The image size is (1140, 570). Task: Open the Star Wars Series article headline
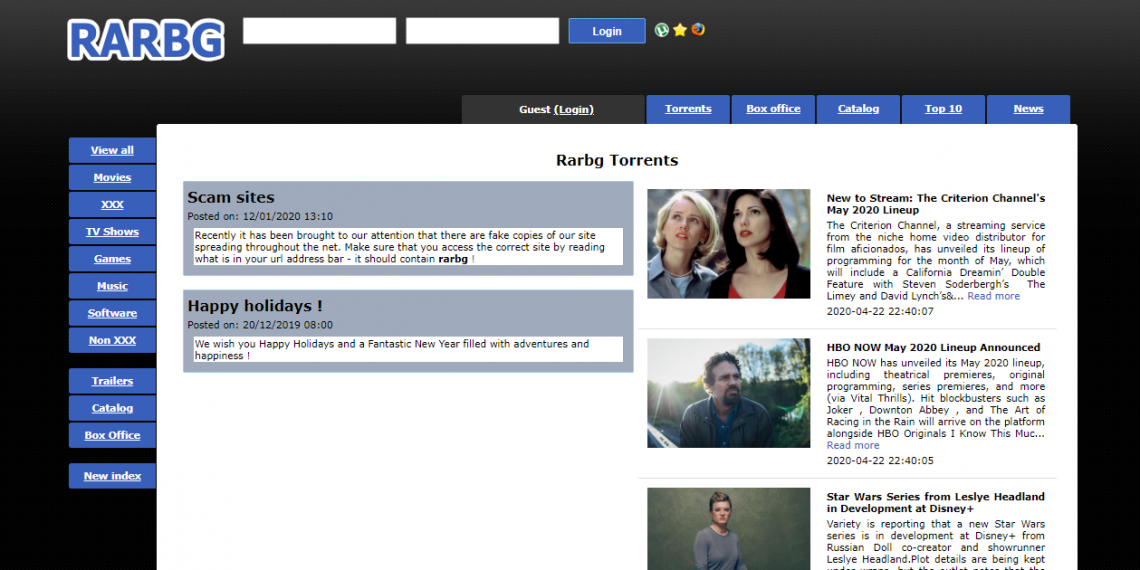pyautogui.click(x=935, y=502)
